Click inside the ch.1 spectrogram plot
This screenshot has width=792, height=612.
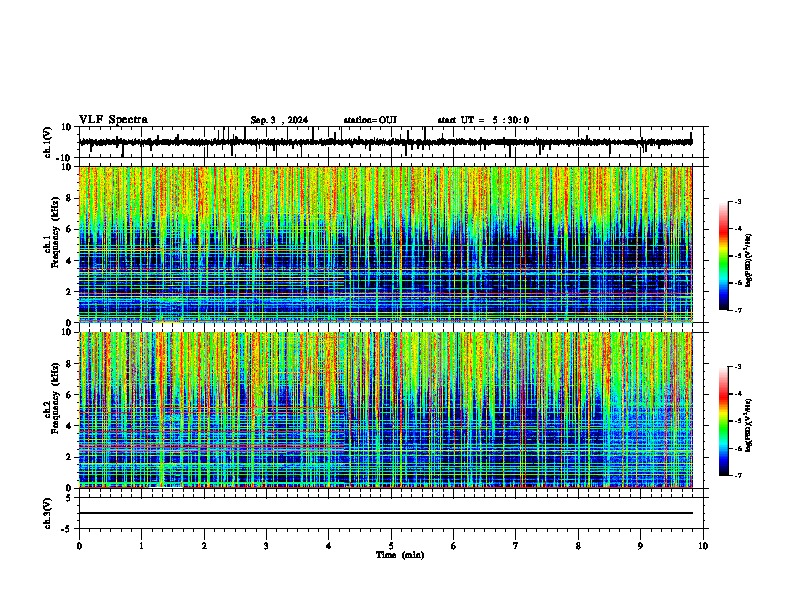(x=386, y=244)
